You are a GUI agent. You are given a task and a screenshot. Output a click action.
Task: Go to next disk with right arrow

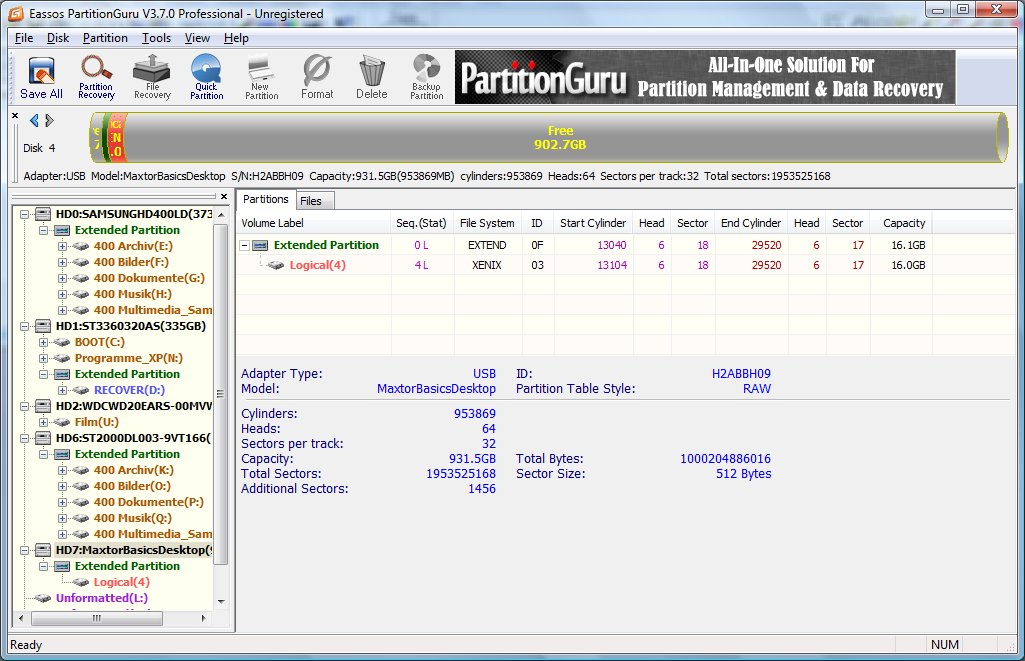(49, 120)
